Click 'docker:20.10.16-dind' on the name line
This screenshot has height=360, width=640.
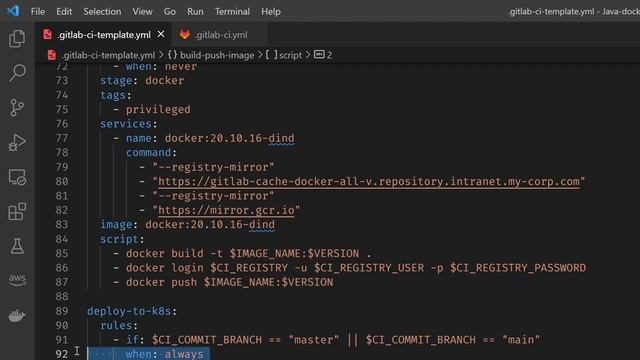[229, 138]
